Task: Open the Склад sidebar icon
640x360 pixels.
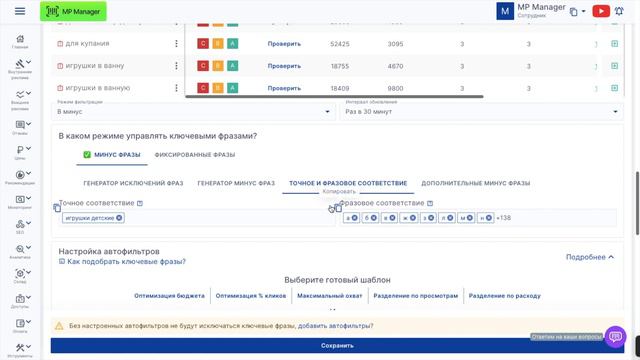Action: pyautogui.click(x=20, y=273)
